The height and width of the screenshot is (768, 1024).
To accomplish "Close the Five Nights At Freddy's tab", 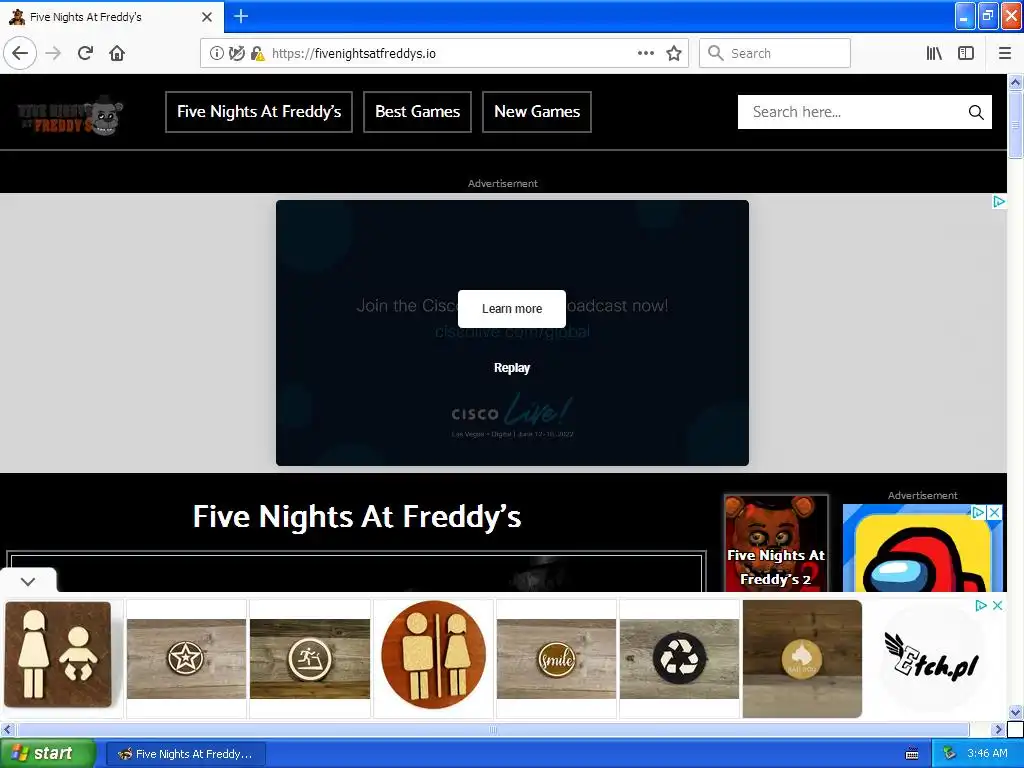I will point(207,17).
